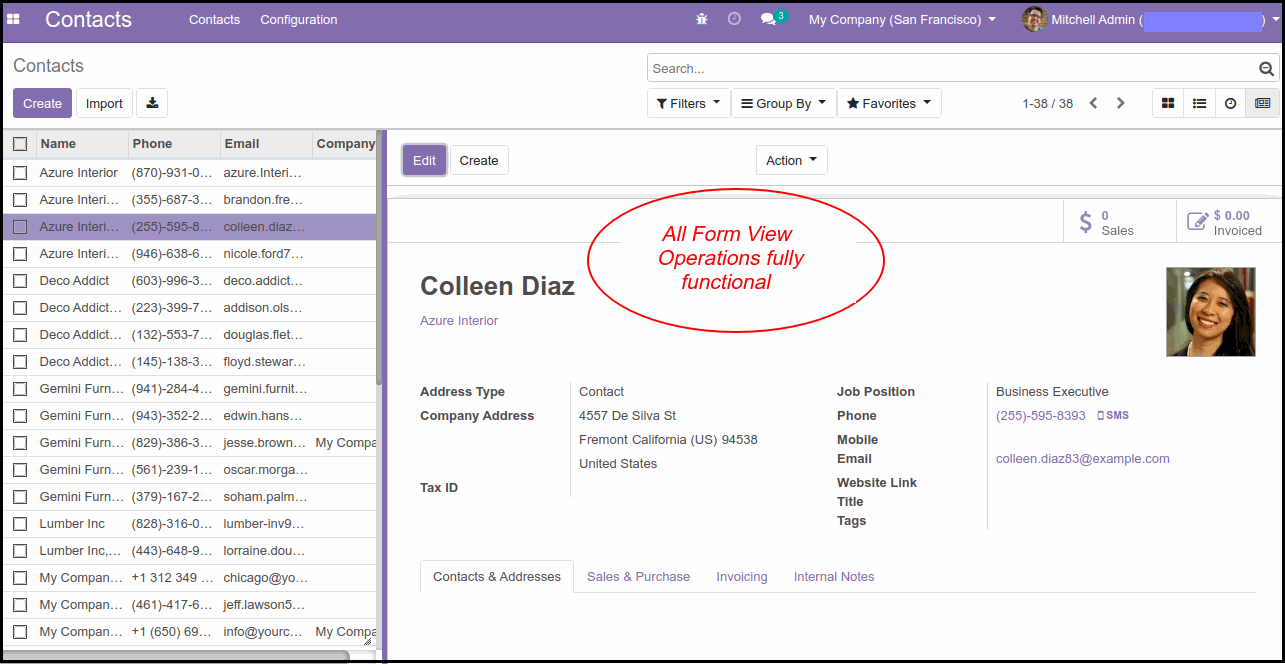Click the search magnifier icon

coord(1266,69)
